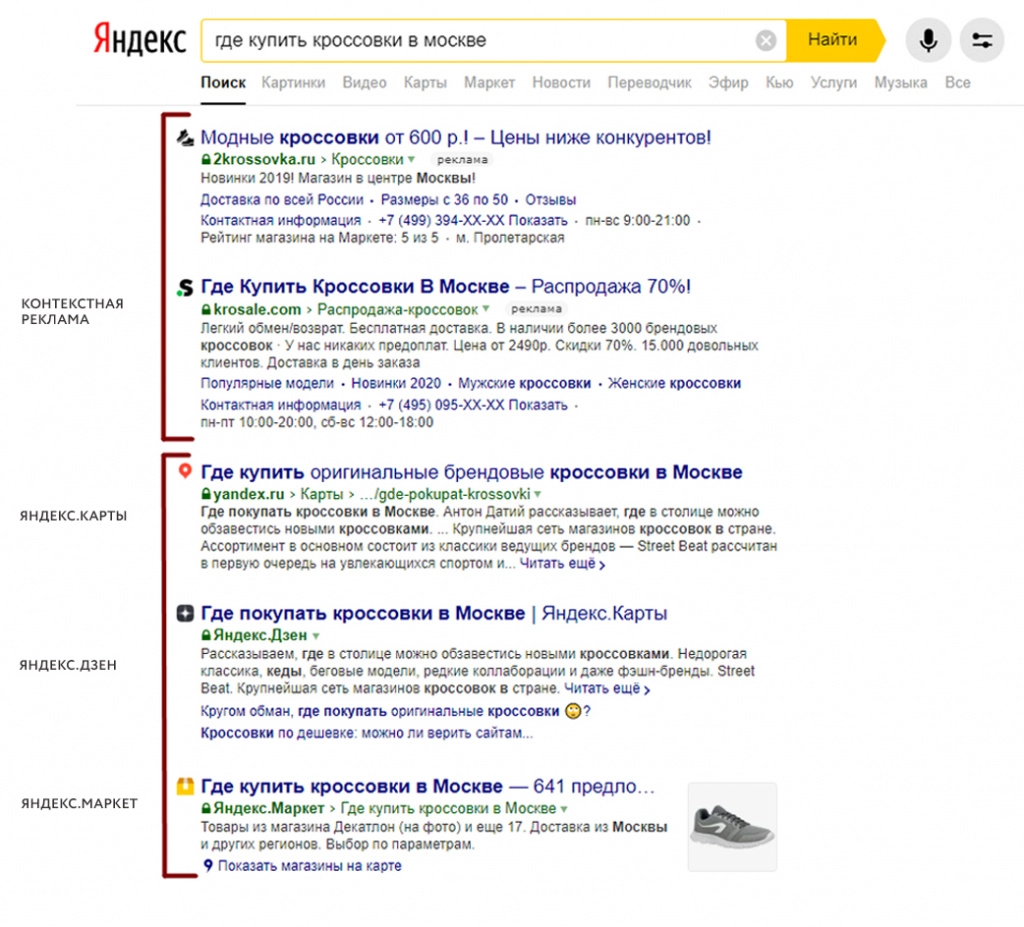
Task: Open the Отзывы sitelink
Action: pyautogui.click(x=550, y=200)
